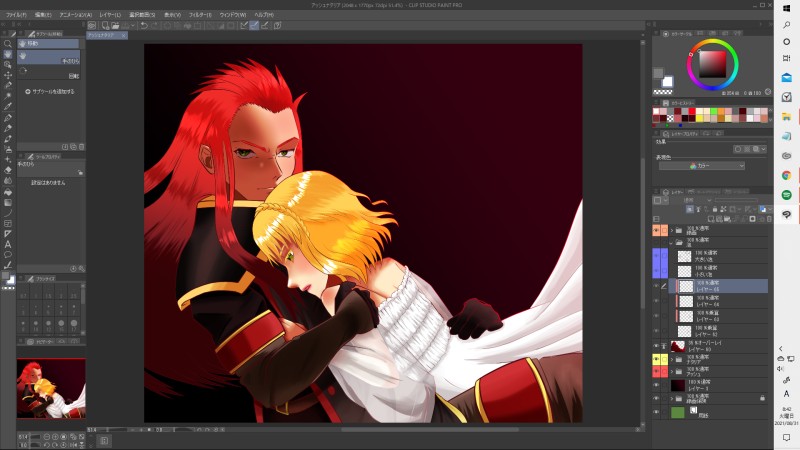Select the Text tool

click(x=8, y=244)
